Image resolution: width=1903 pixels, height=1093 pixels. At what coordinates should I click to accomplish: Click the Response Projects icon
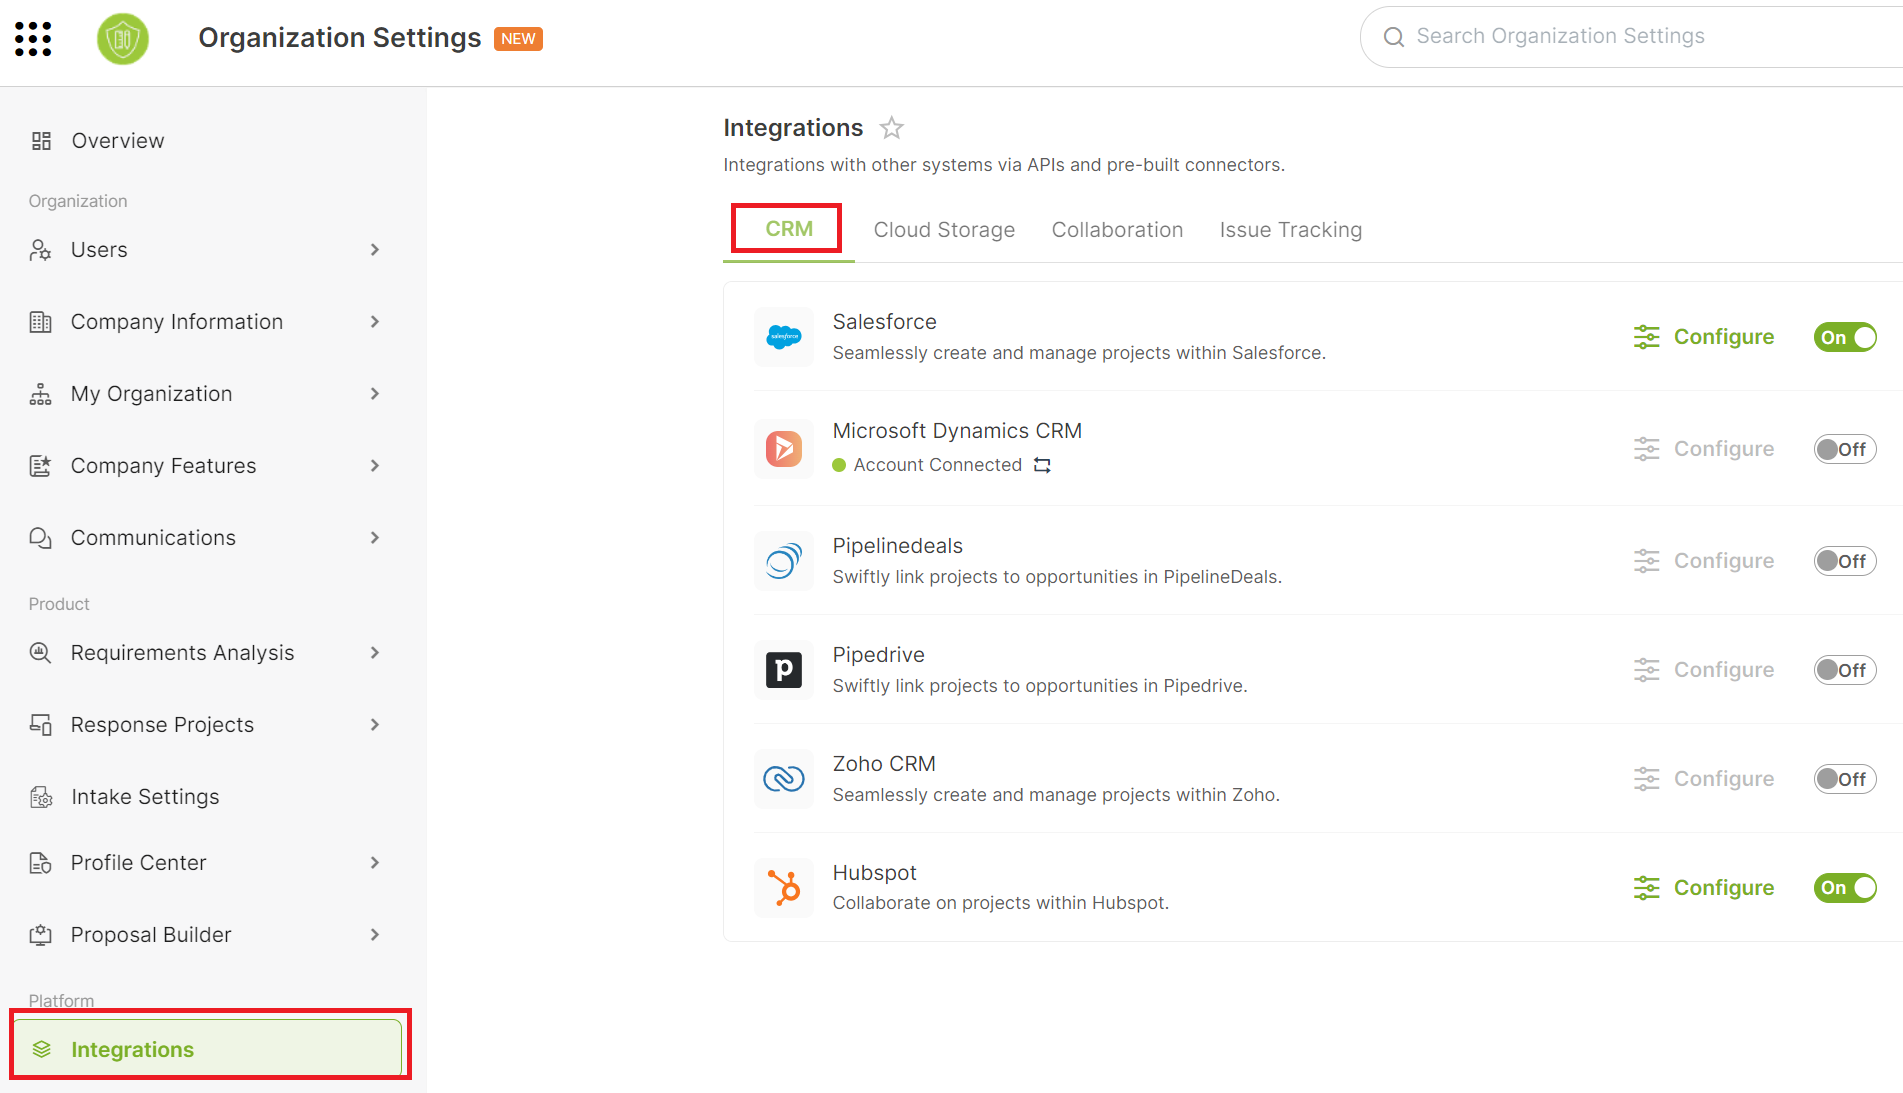point(40,725)
